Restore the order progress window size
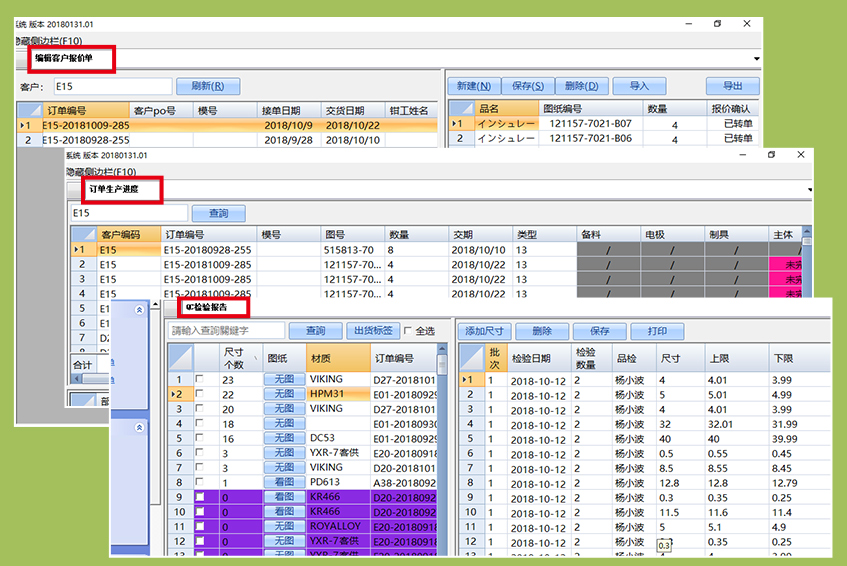This screenshot has width=847, height=566. pos(771,155)
